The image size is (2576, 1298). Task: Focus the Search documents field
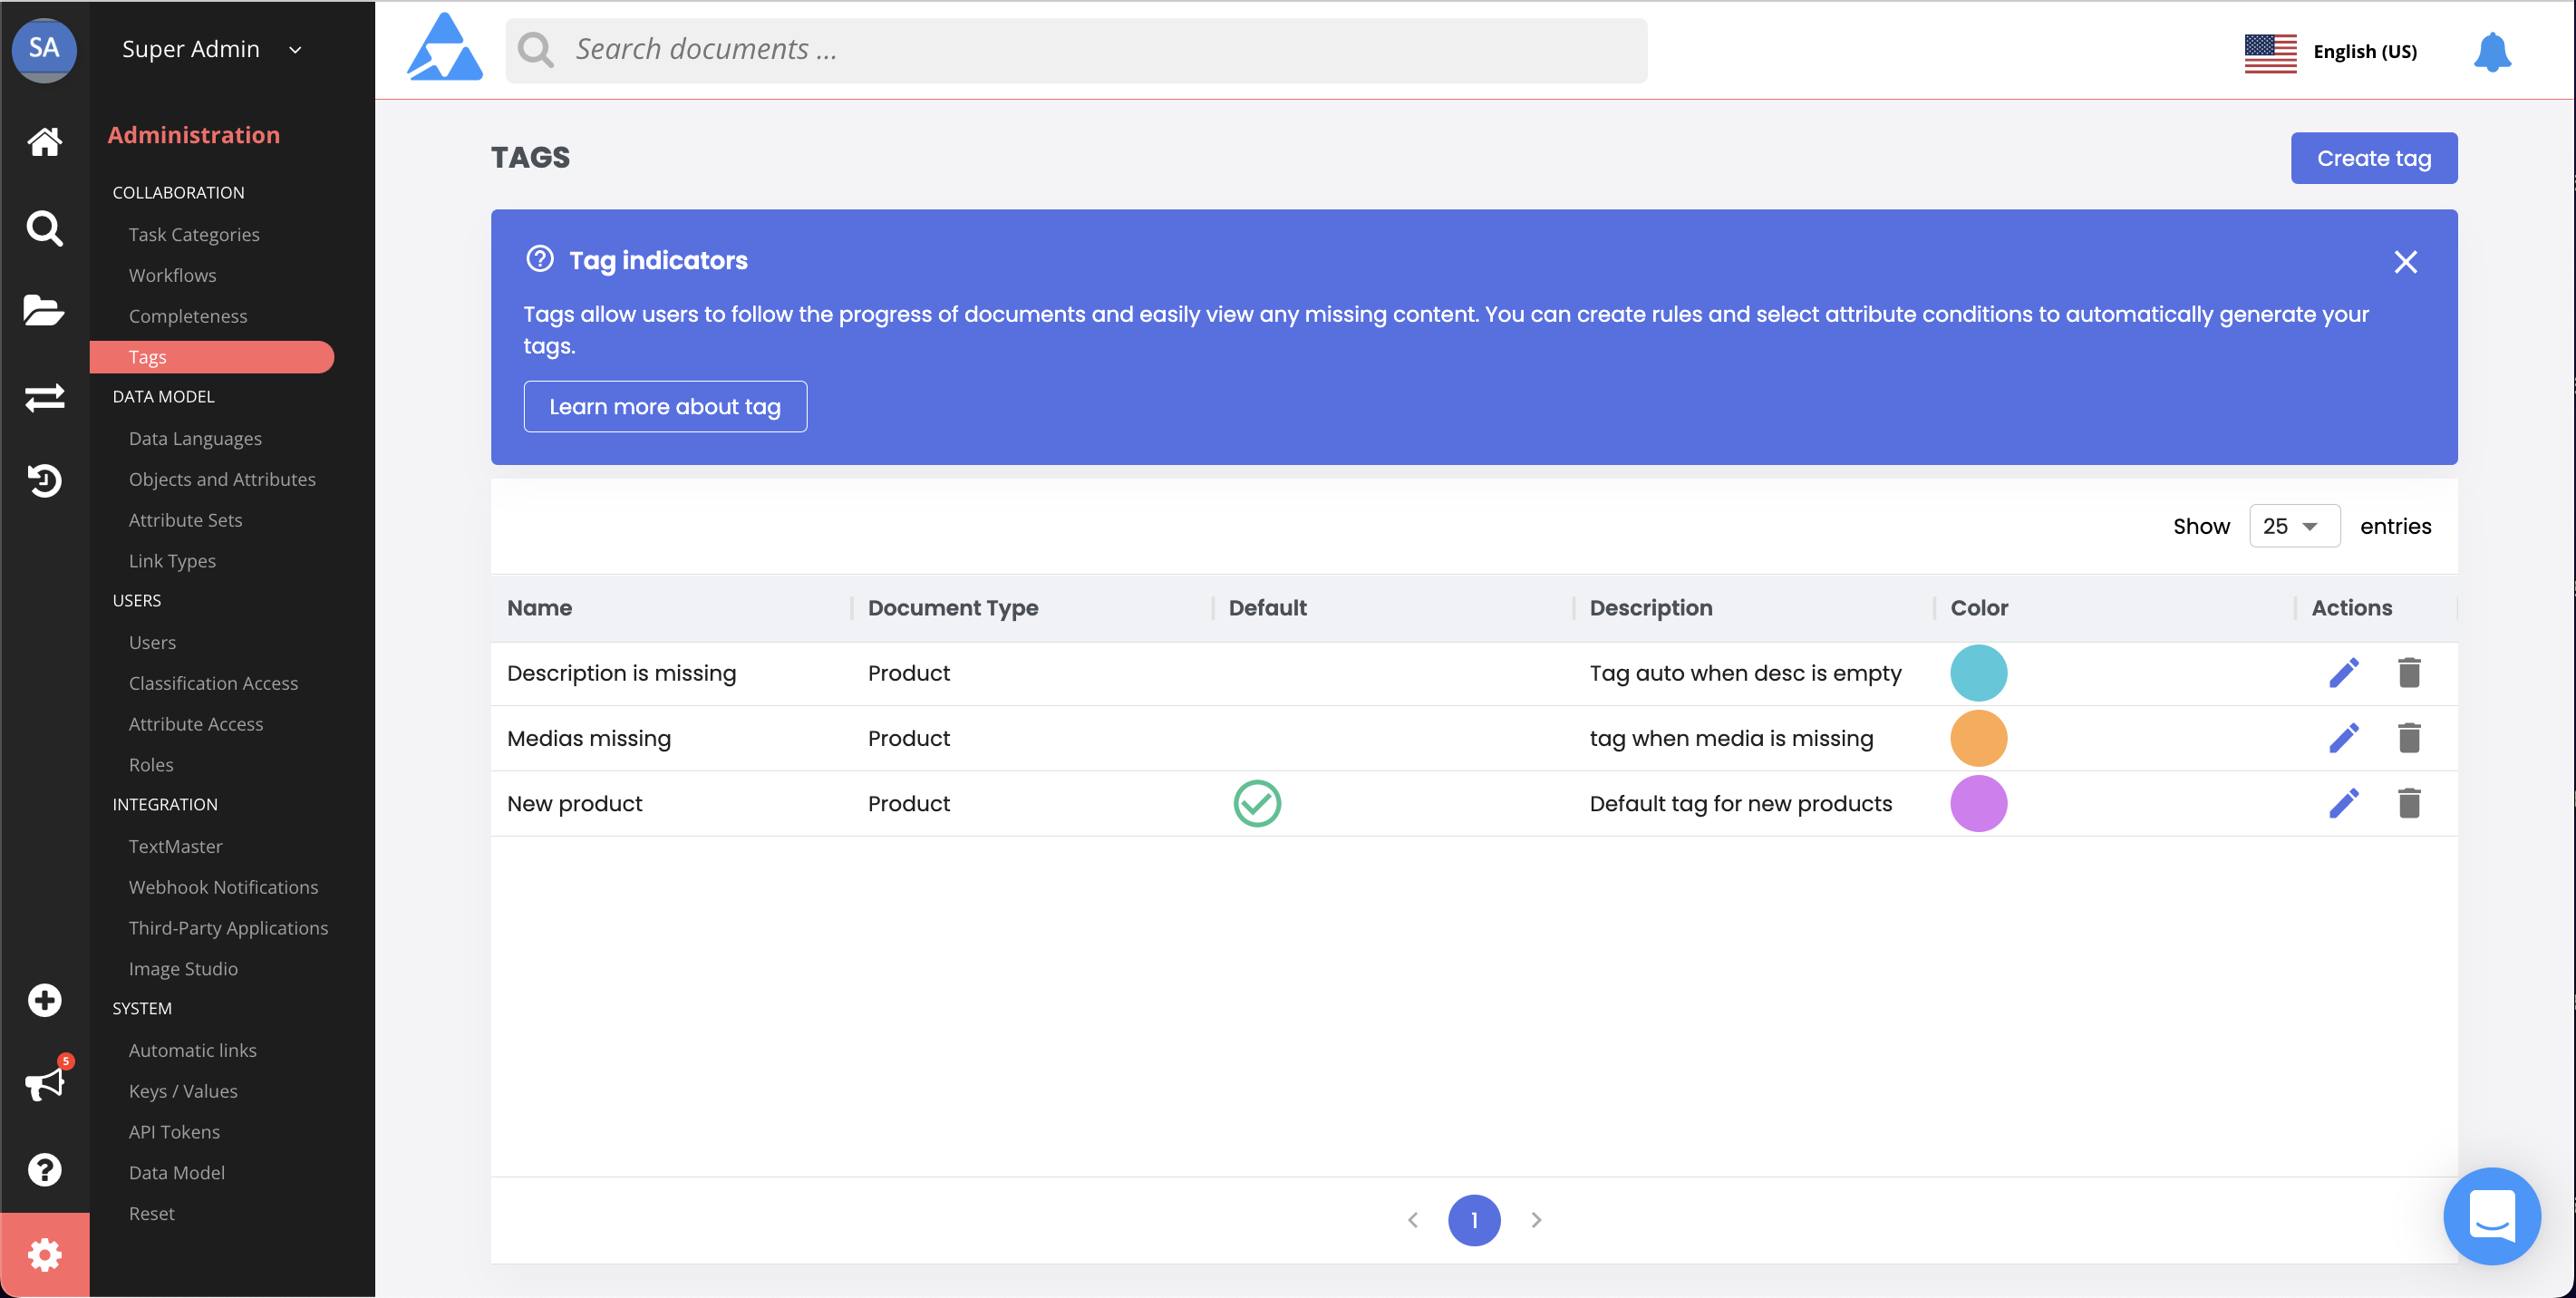click(1076, 50)
